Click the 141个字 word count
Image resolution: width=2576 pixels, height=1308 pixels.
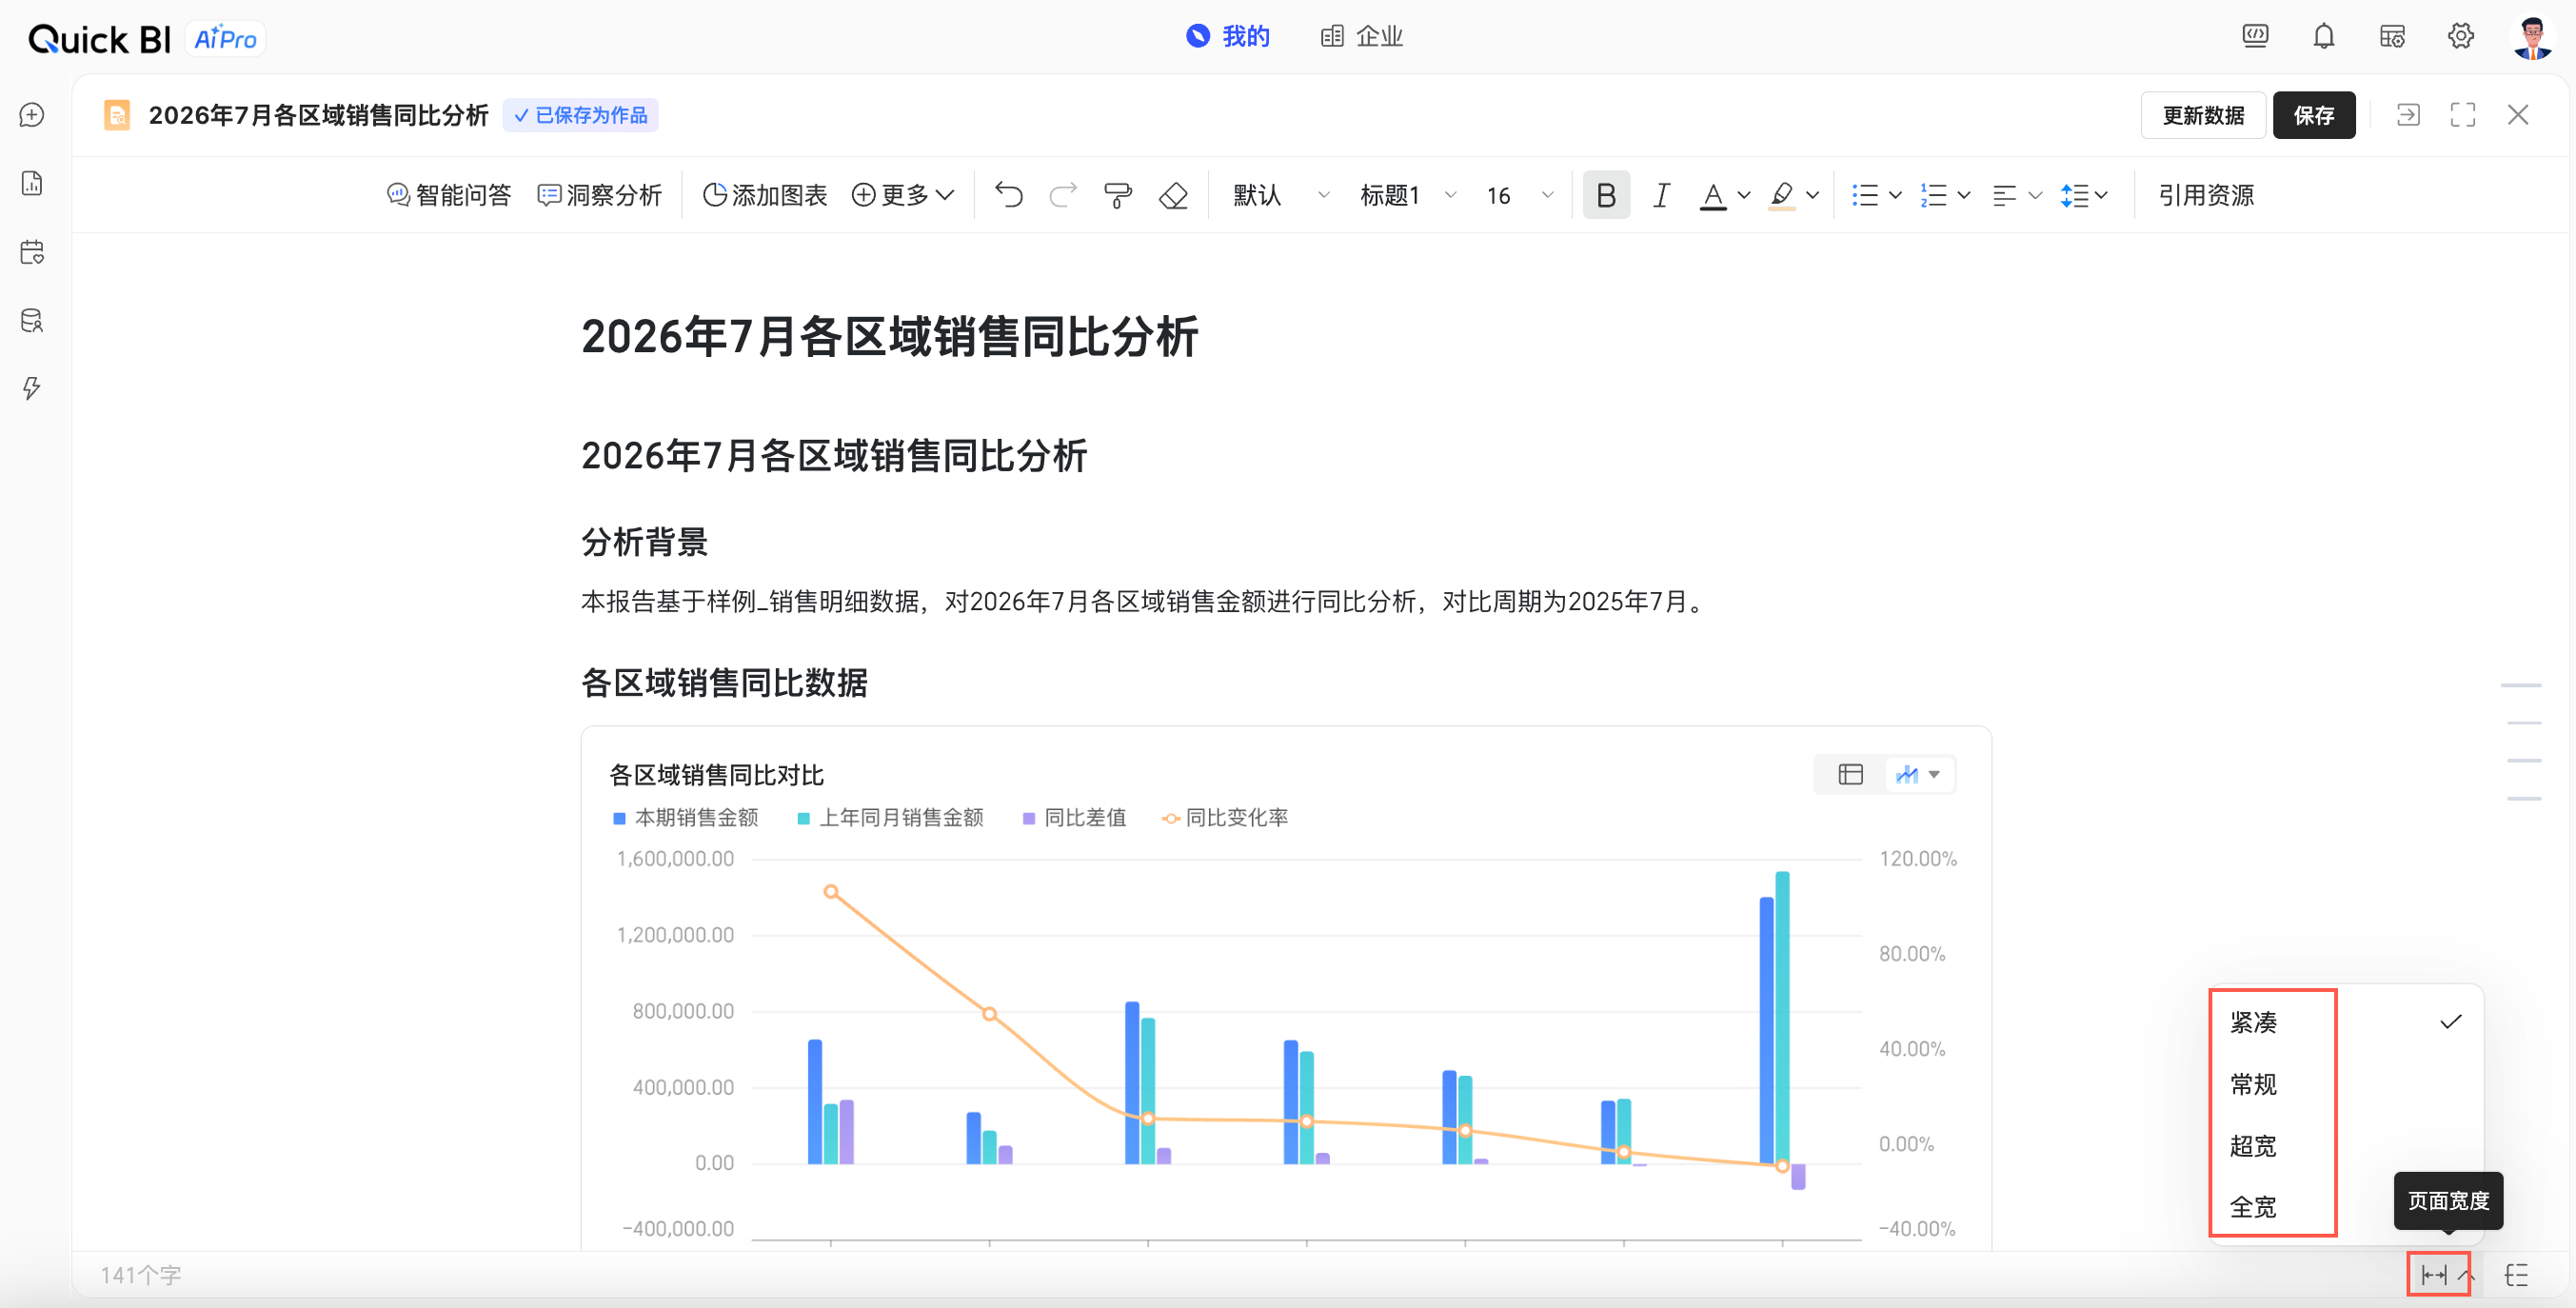(x=141, y=1275)
